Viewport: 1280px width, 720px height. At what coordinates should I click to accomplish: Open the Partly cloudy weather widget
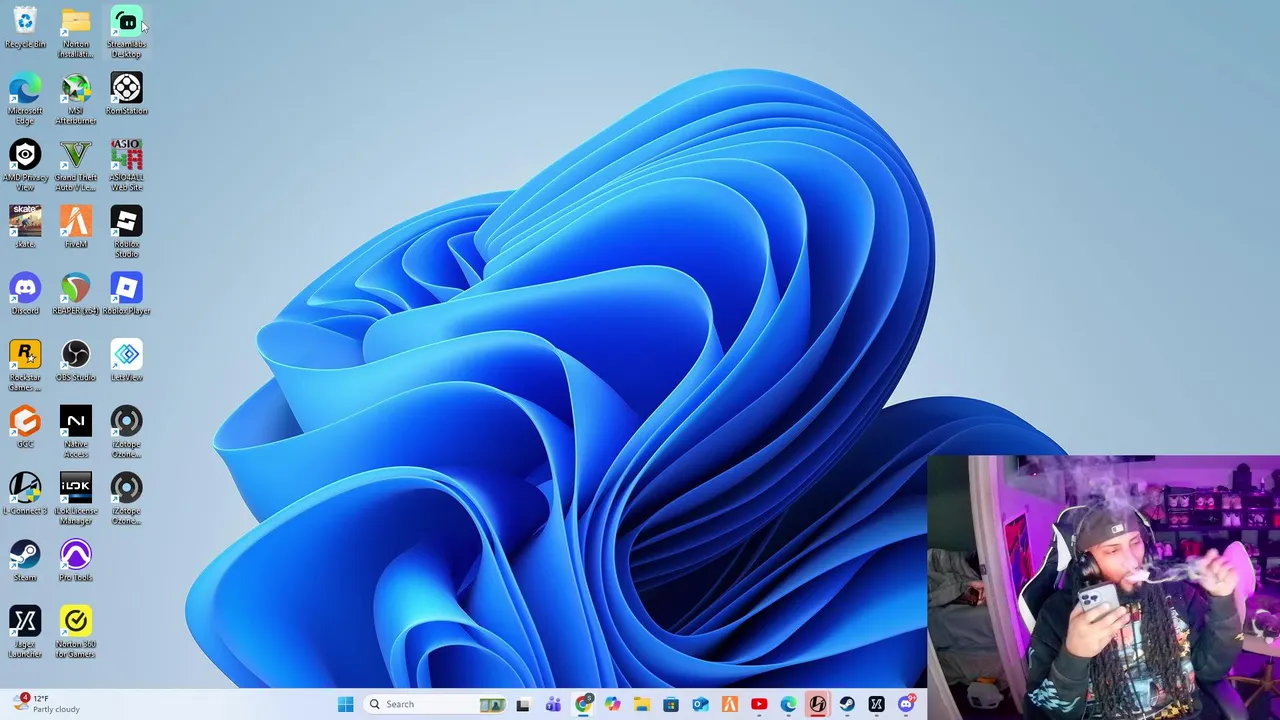coord(45,704)
